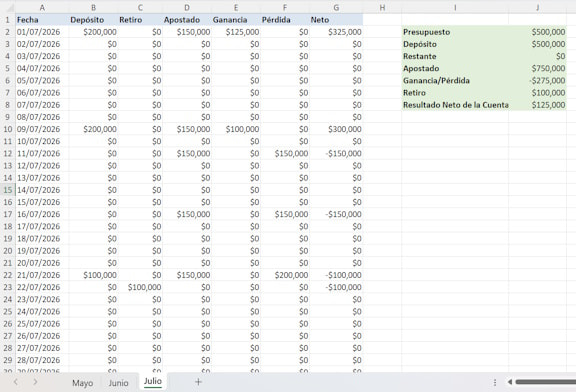The width and height of the screenshot is (576, 392).
Task: Go to next sheet arrow
Action: click(x=35, y=382)
